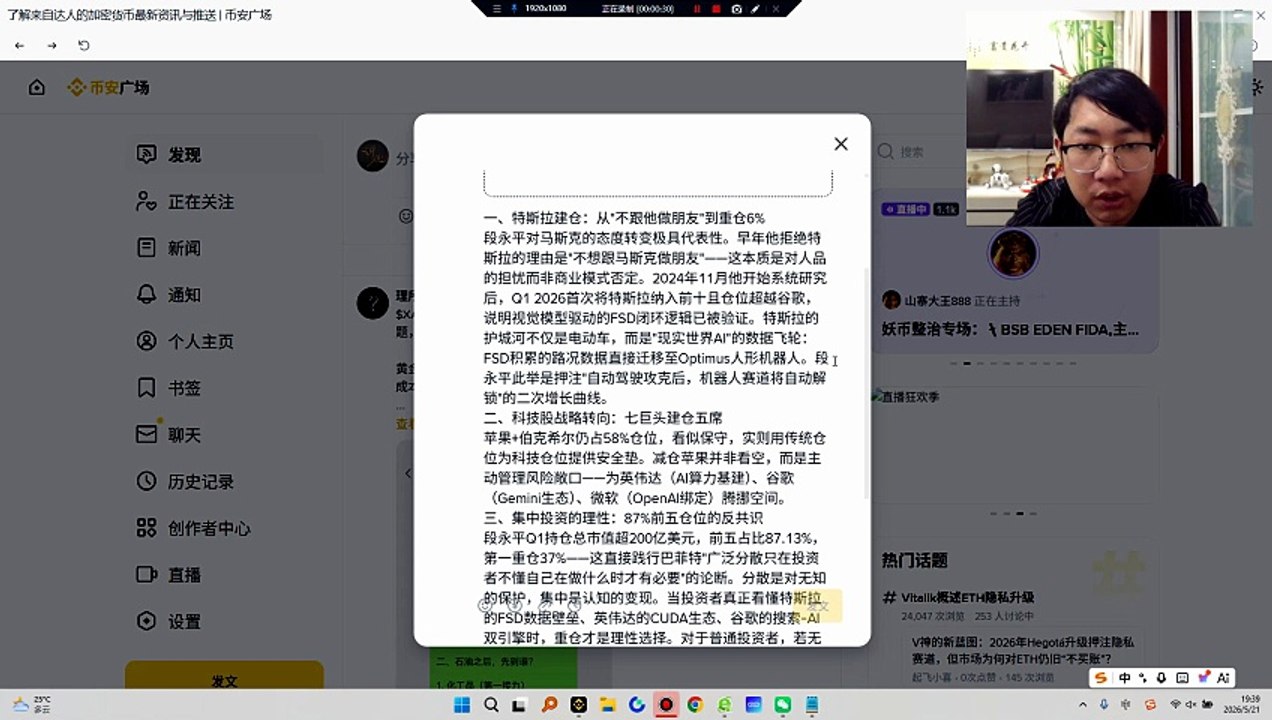Viewport: 1272px width, 720px height.
Task: Go back with browser back arrow
Action: [19, 45]
